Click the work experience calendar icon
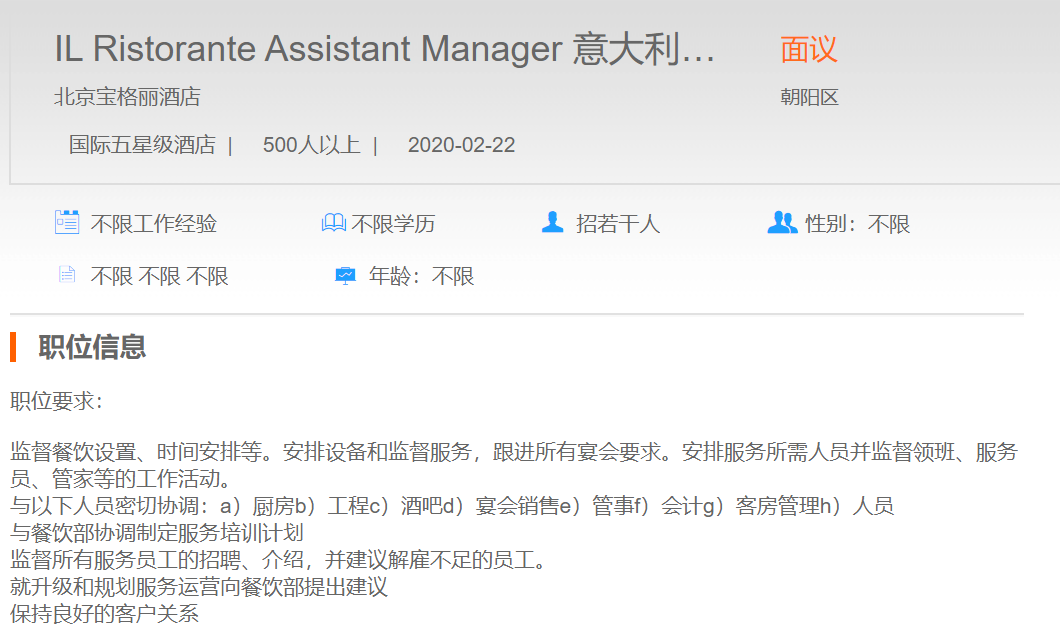1060x635 pixels. [67, 222]
